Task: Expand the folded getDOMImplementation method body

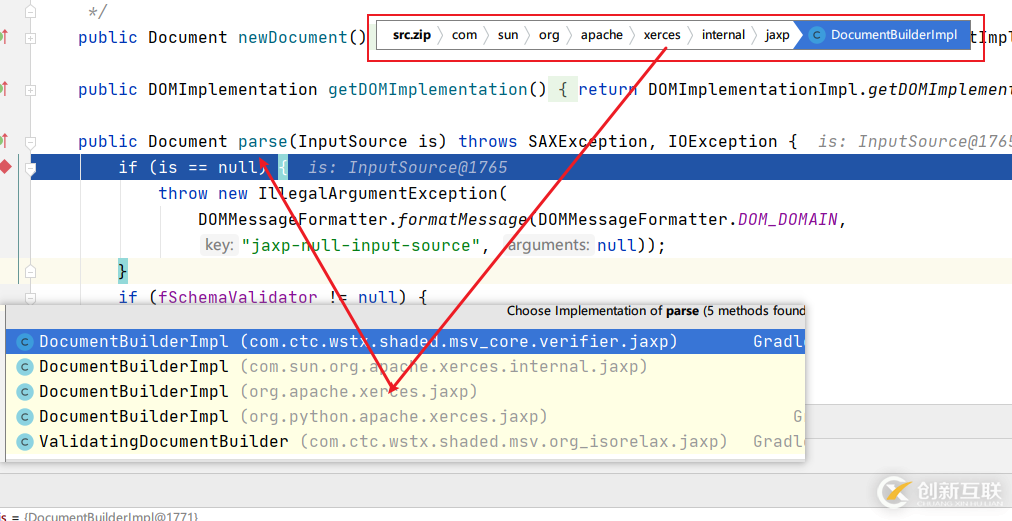Action: click(31, 90)
